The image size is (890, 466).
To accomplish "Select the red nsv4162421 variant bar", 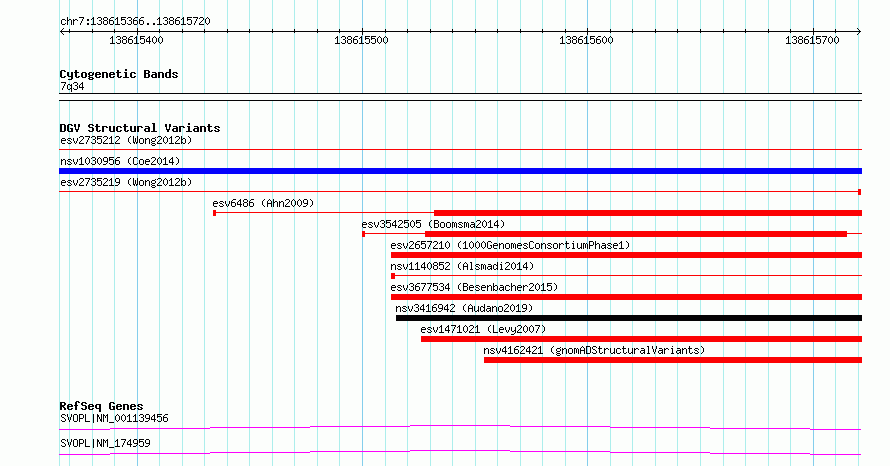I will pos(673,360).
